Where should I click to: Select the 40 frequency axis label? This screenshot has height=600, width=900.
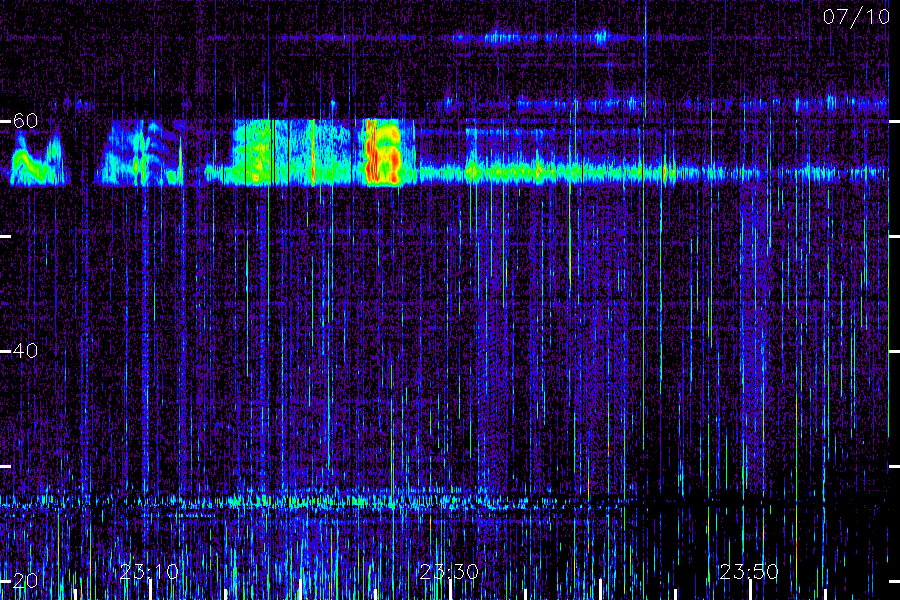25,350
